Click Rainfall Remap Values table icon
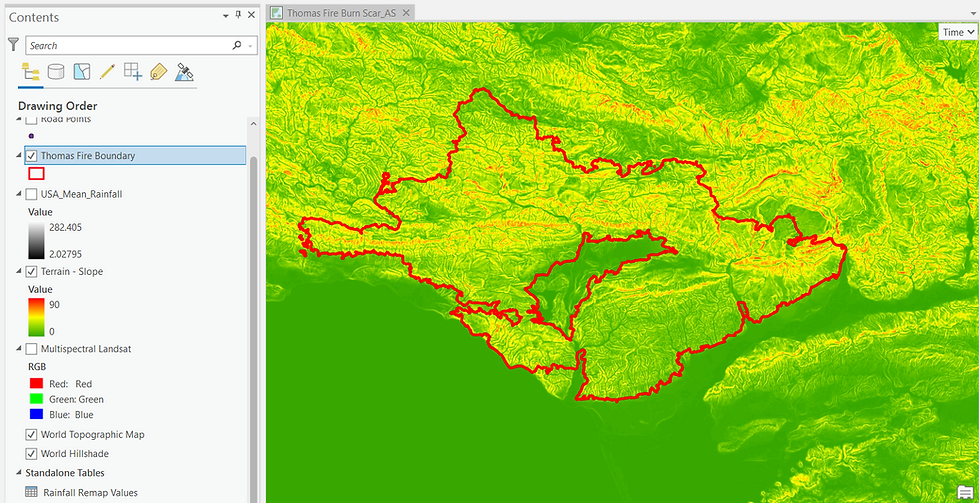 click(31, 492)
